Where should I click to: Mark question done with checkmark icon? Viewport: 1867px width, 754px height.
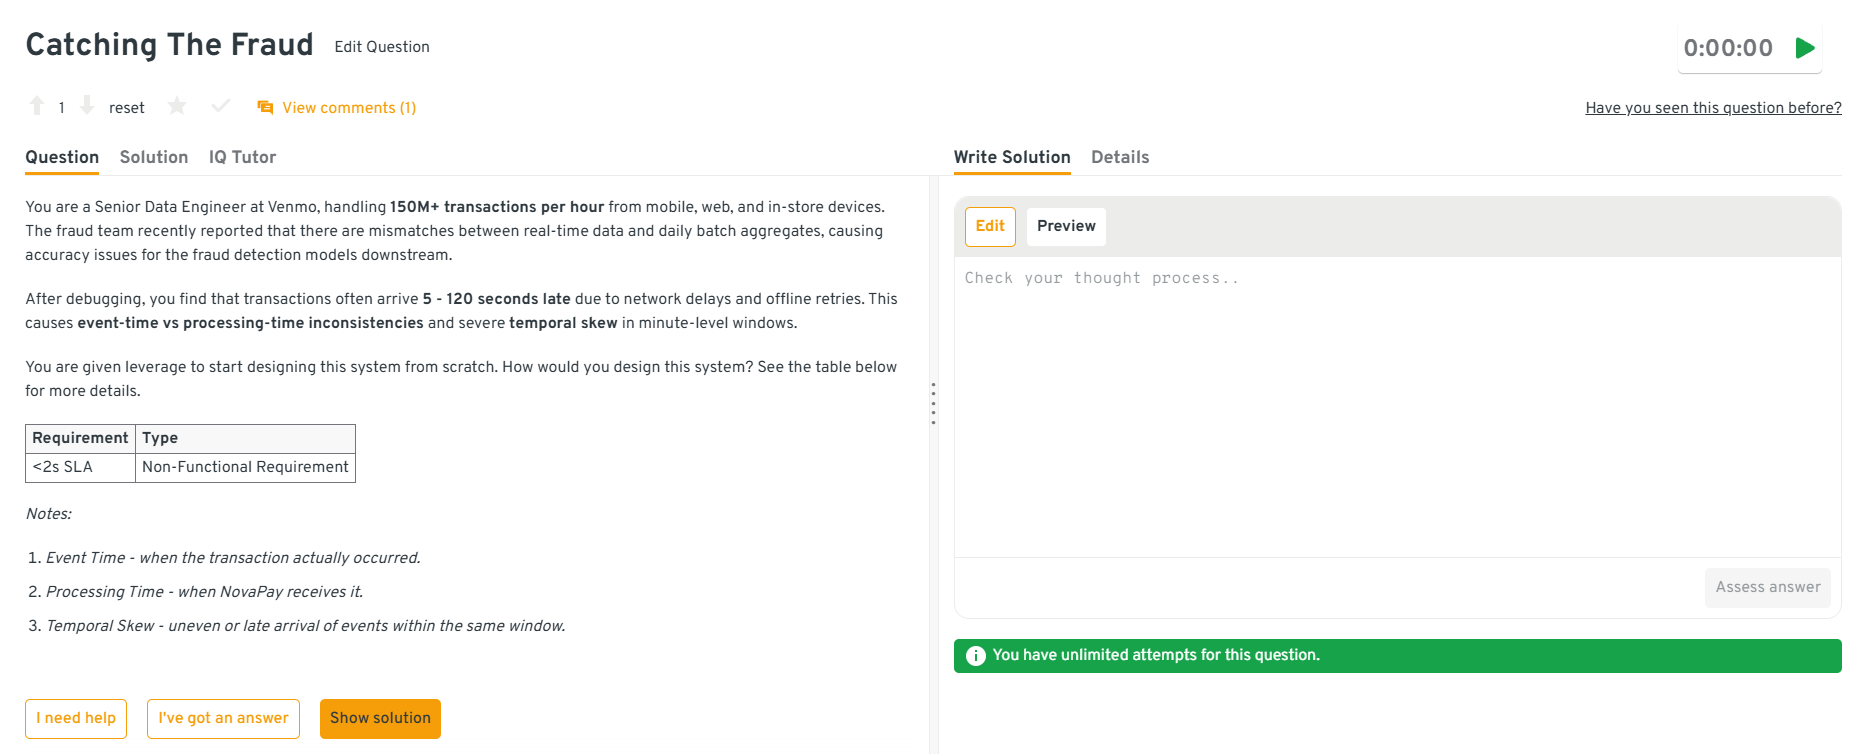(221, 106)
